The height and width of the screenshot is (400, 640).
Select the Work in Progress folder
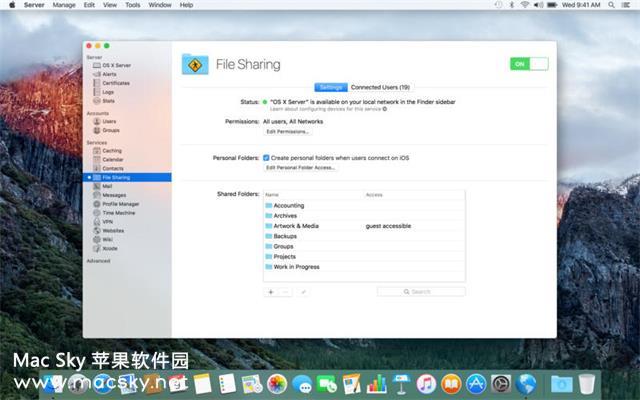(x=364, y=267)
